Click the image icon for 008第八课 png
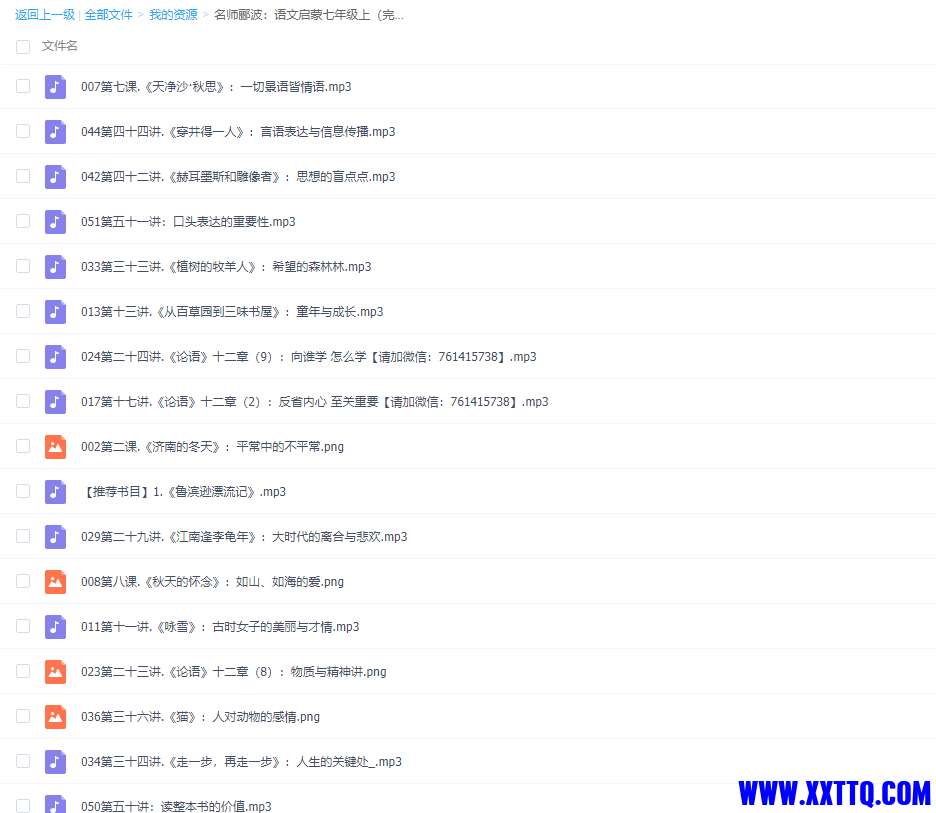This screenshot has width=936, height=813. pyautogui.click(x=56, y=581)
